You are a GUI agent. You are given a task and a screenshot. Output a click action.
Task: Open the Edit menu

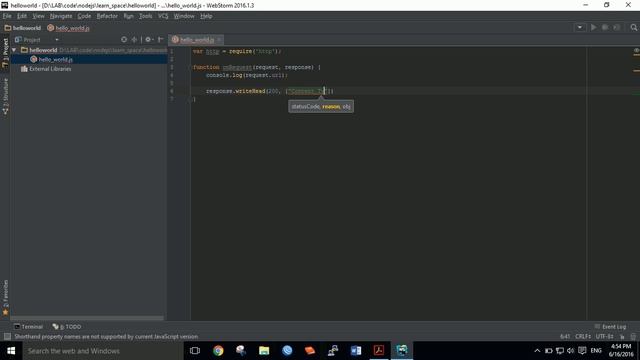pyautogui.click(x=22, y=16)
